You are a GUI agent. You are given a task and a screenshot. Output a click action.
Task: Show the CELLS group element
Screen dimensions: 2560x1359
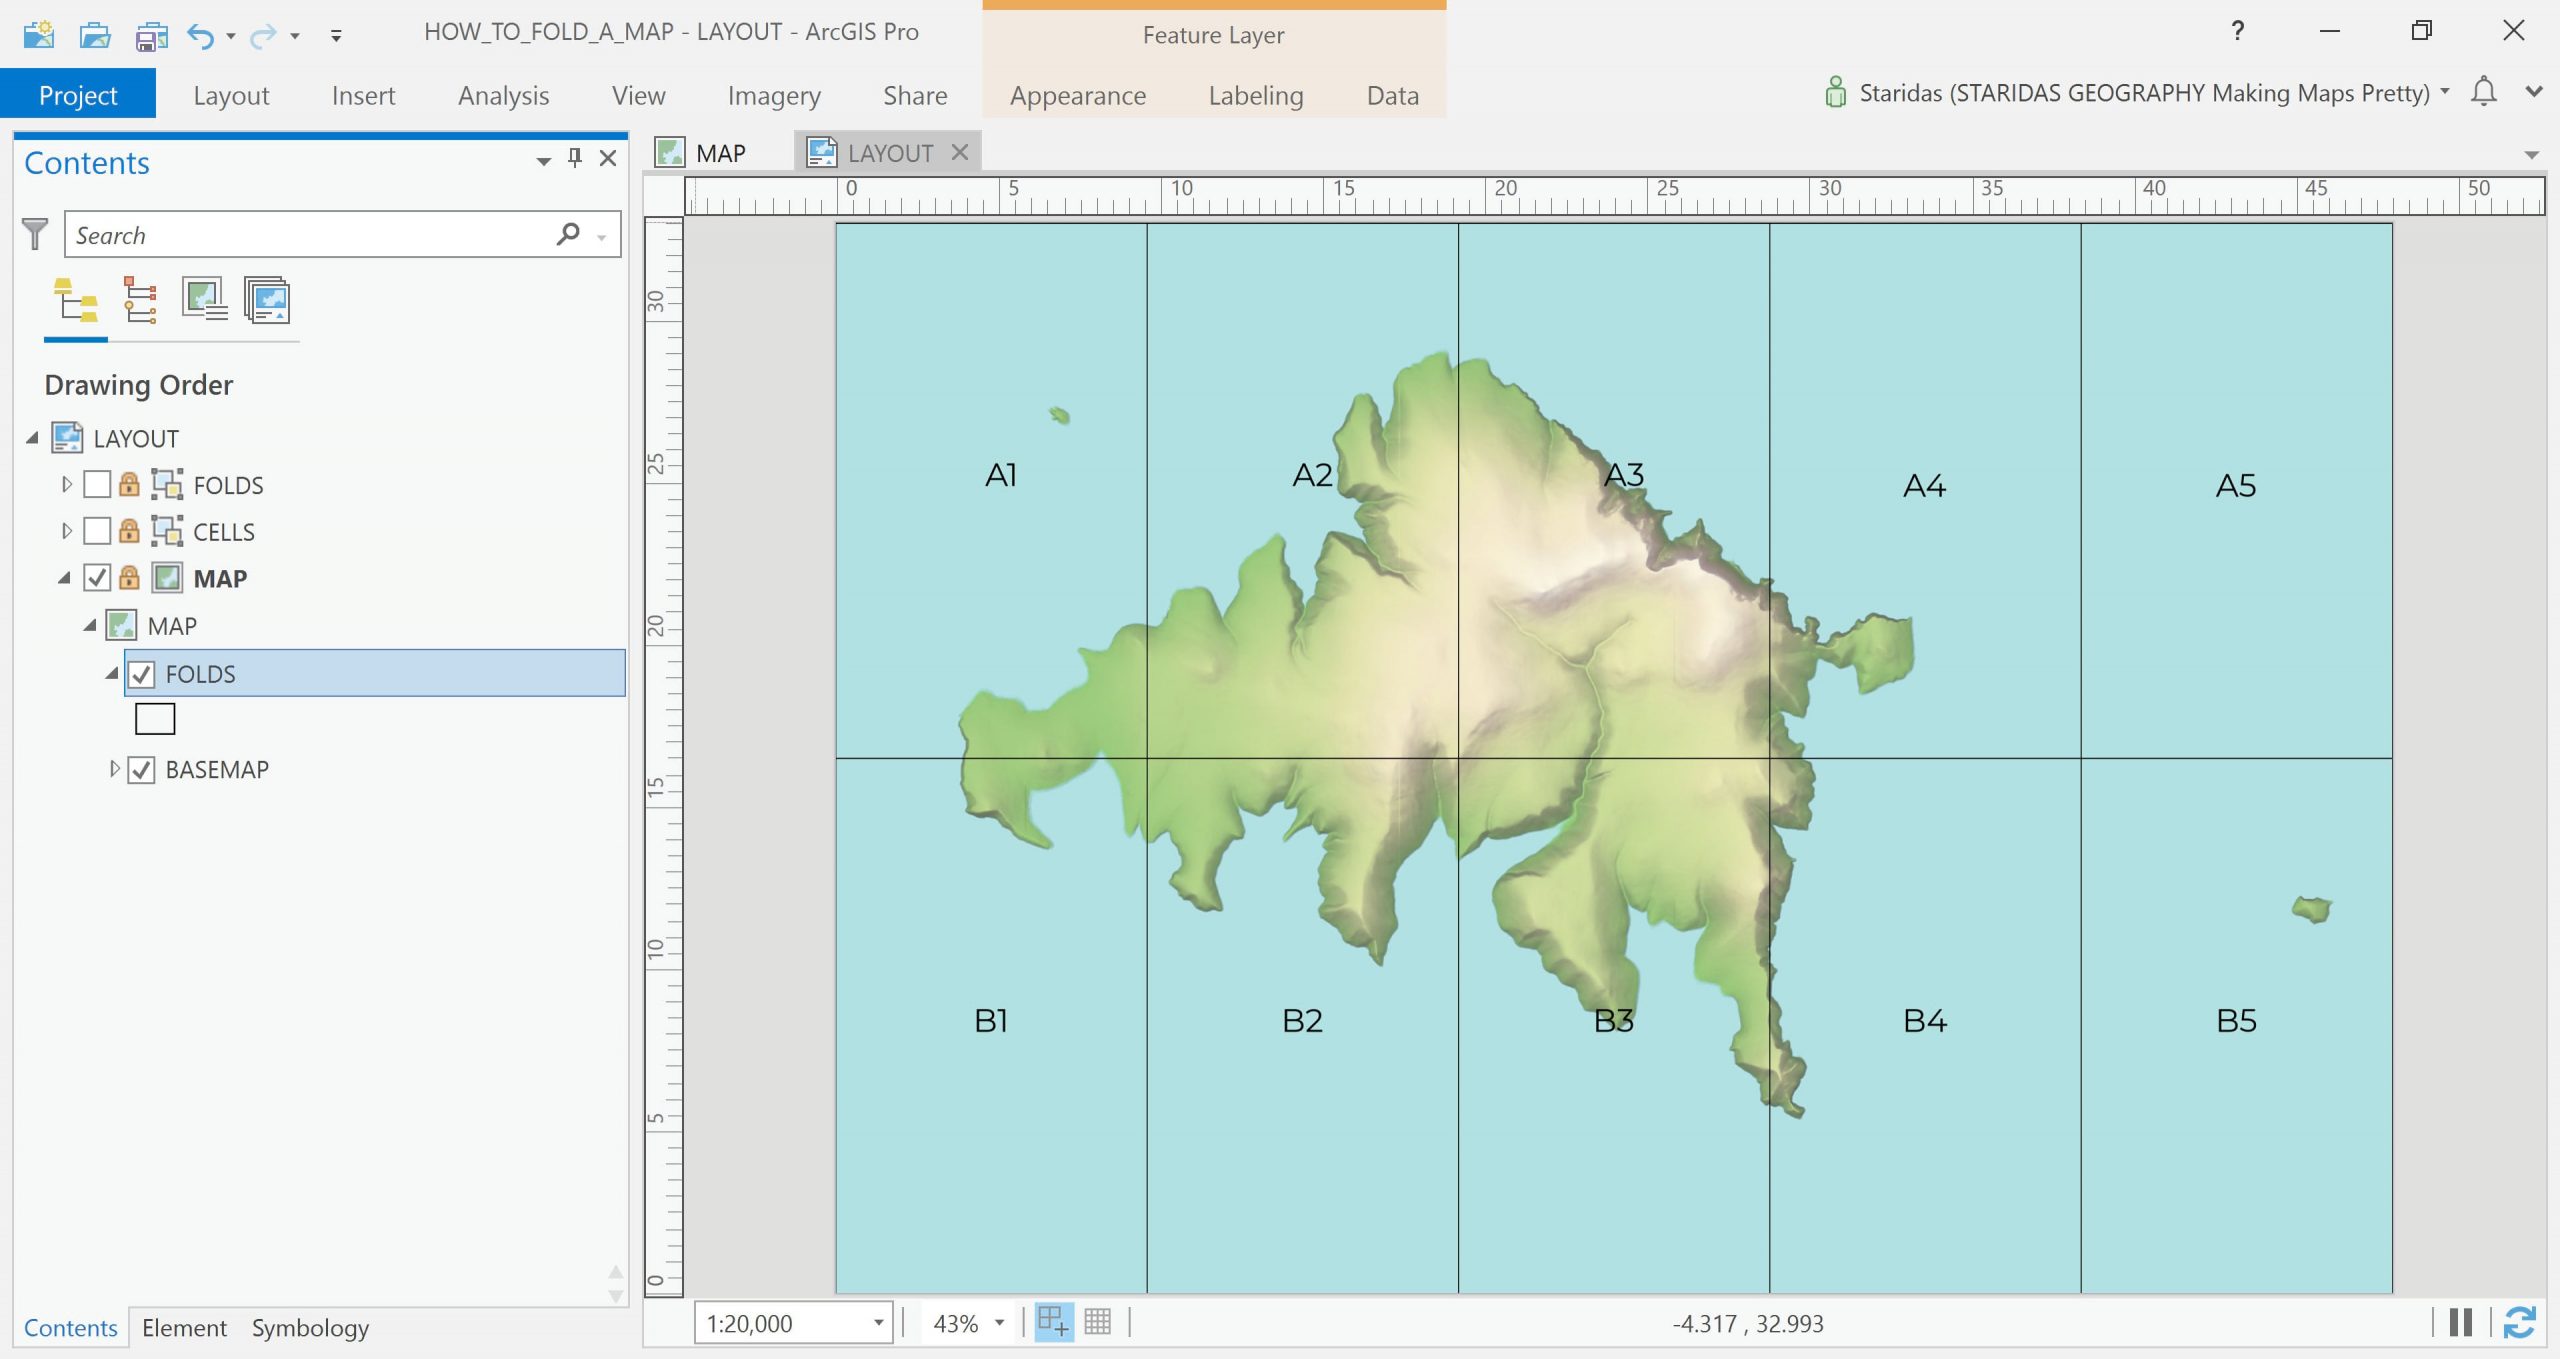97,531
